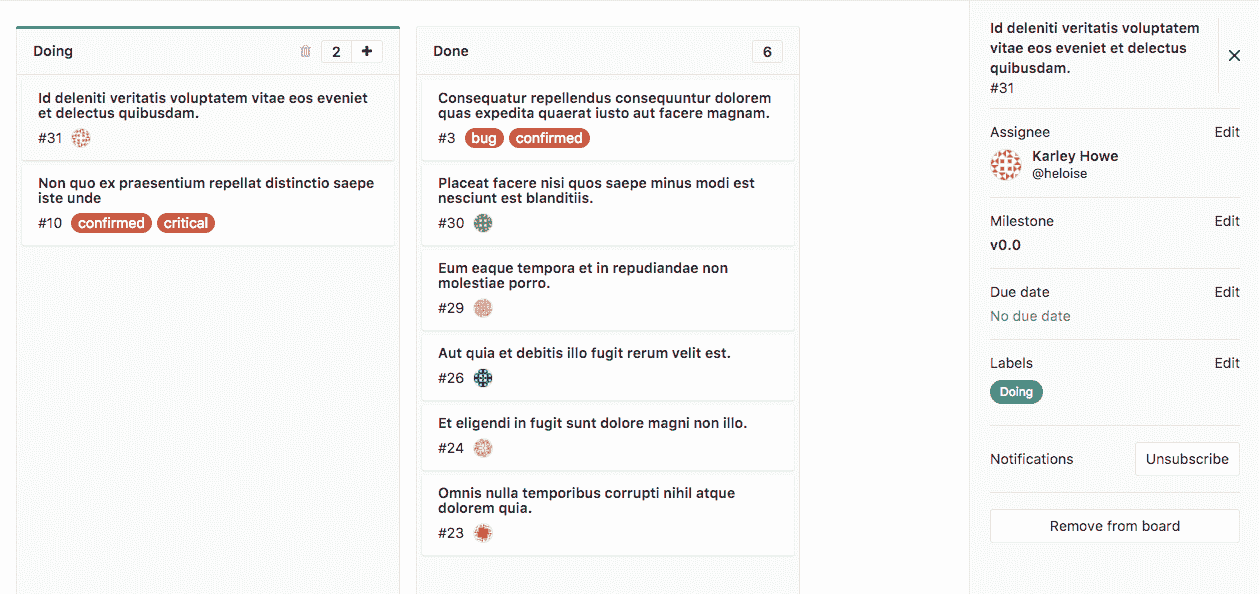
Task: Edit the Labels field
Action: tap(1227, 362)
